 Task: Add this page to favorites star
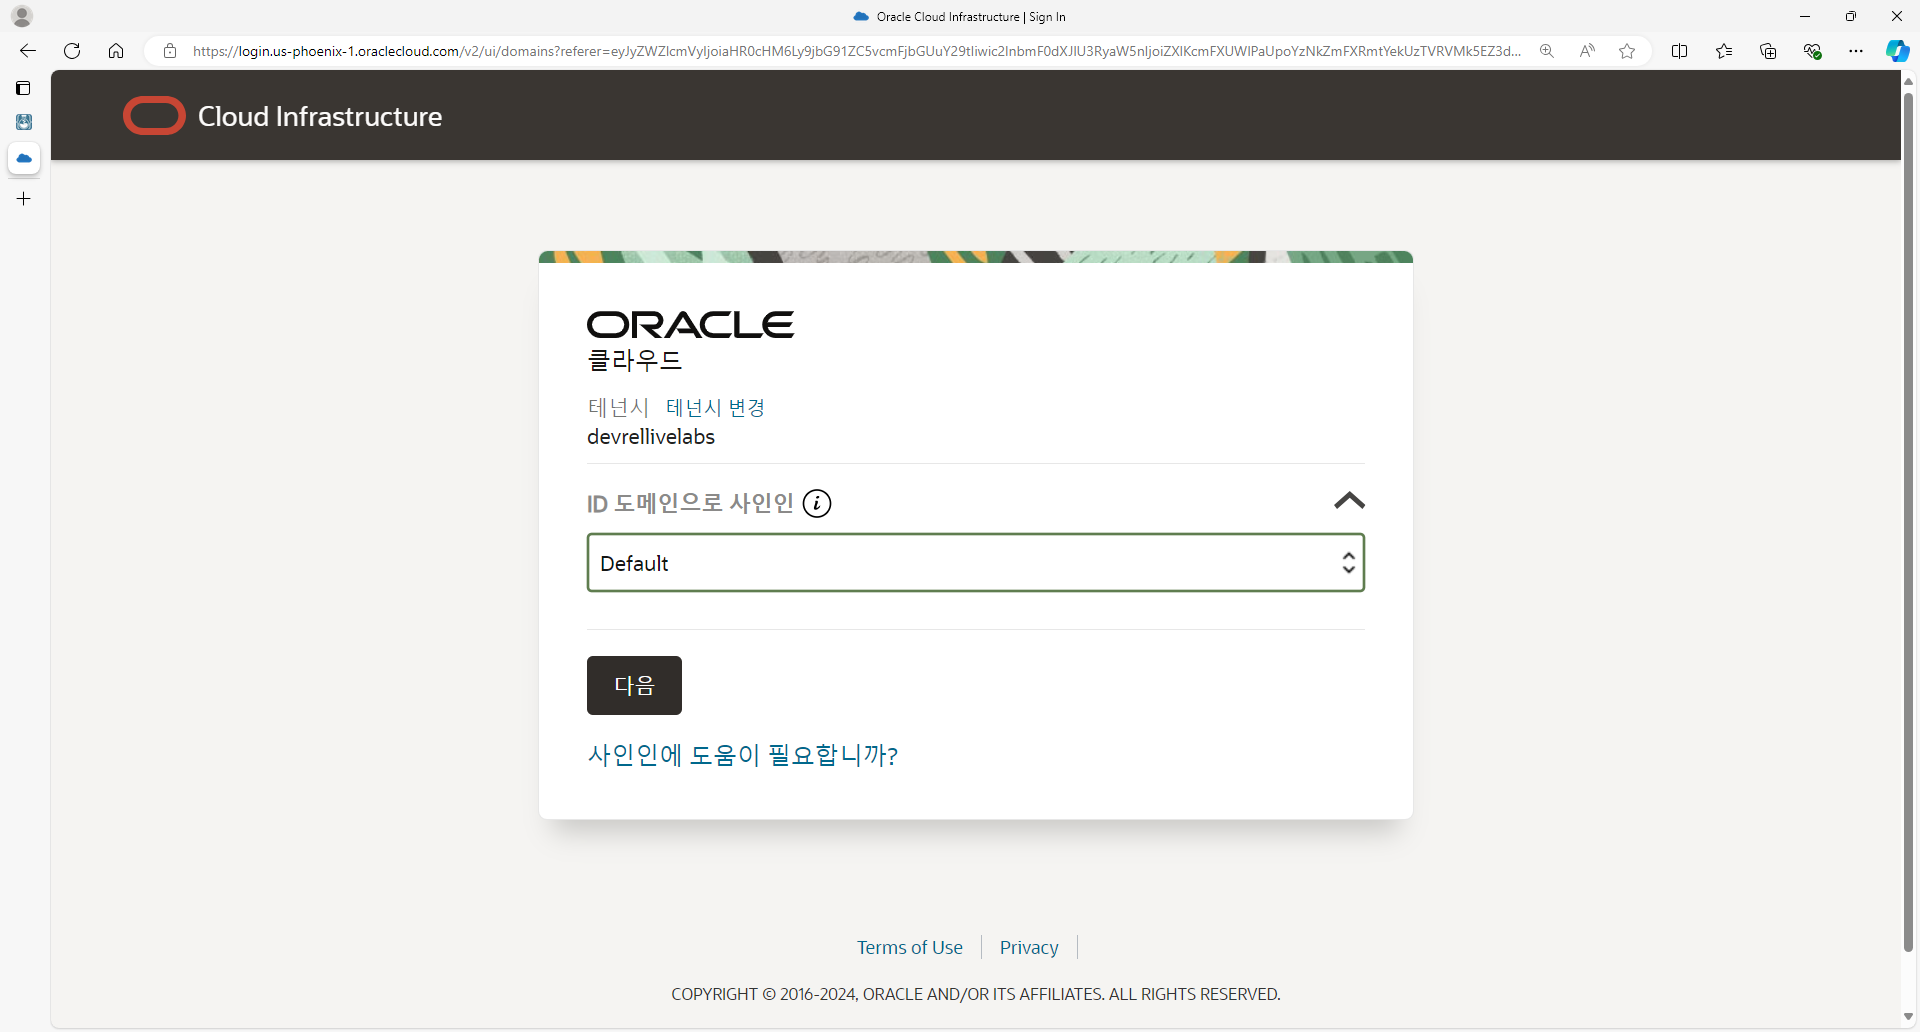point(1627,51)
